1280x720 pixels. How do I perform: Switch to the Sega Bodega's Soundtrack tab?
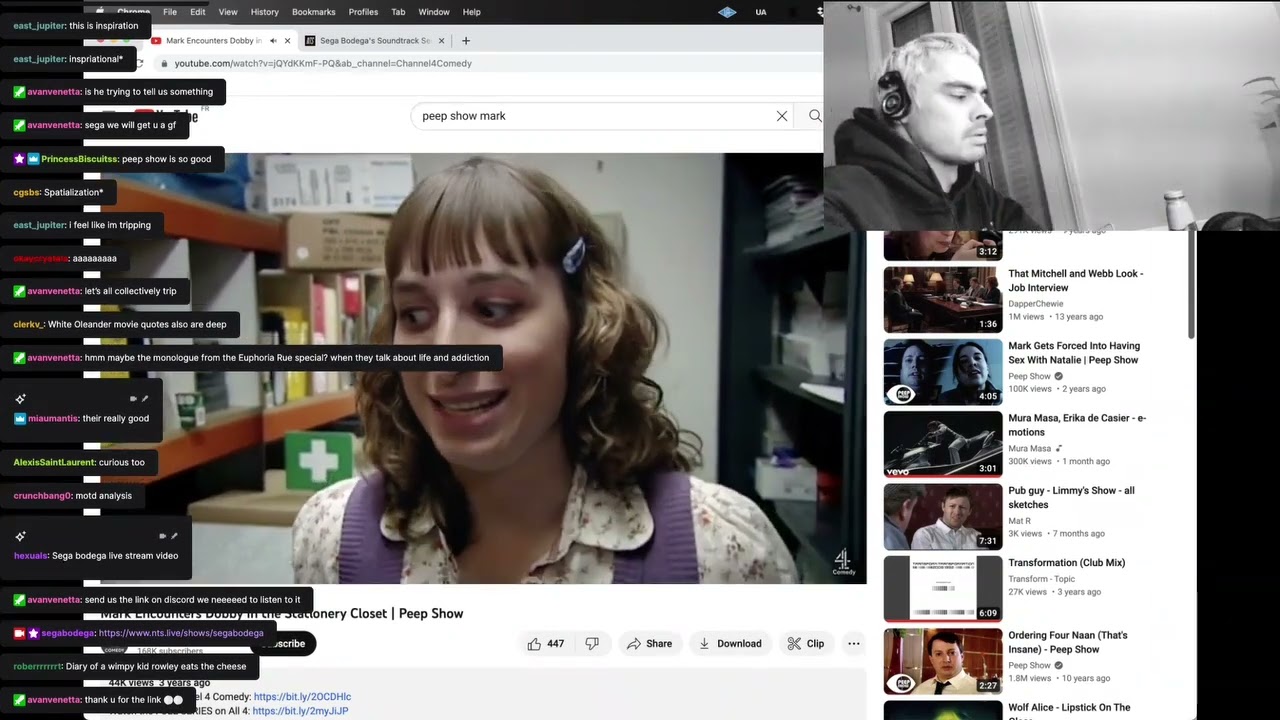[374, 41]
